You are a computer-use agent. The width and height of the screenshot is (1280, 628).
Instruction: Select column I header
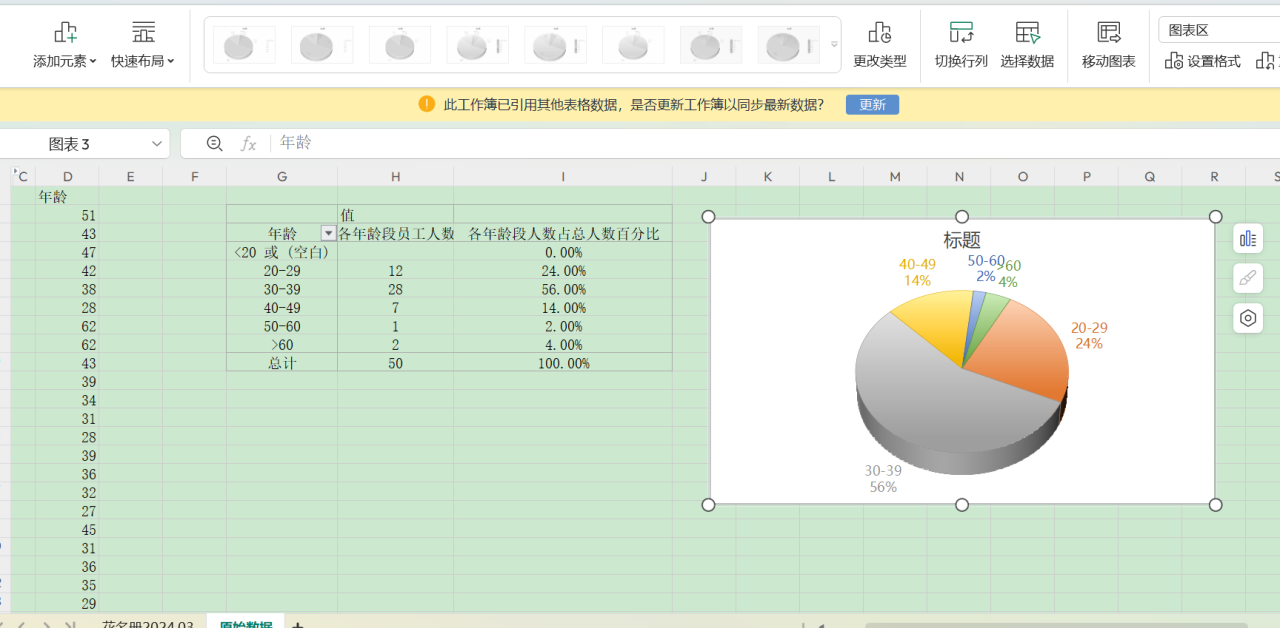[x=563, y=177]
